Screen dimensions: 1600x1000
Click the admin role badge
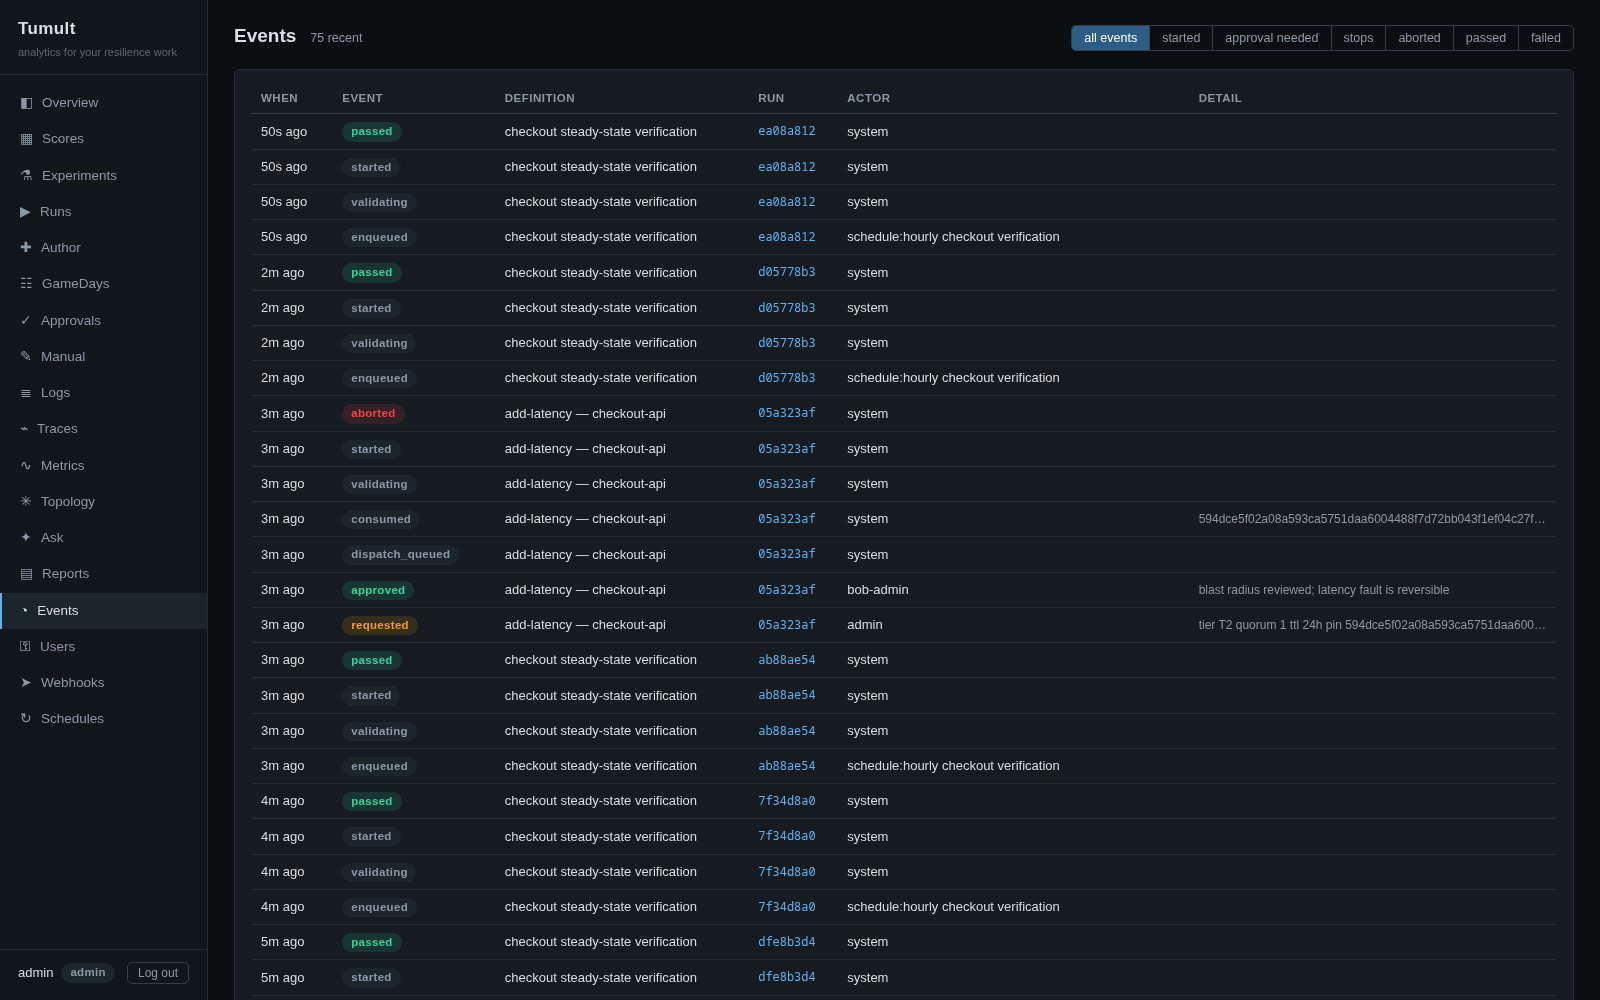click(x=88, y=973)
